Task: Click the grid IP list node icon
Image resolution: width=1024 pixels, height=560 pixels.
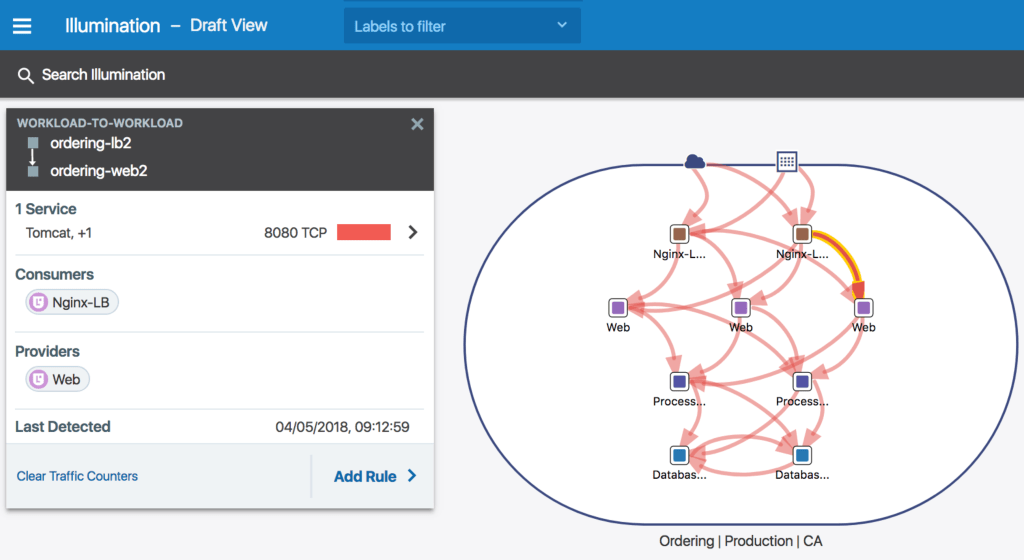Action: click(x=787, y=161)
